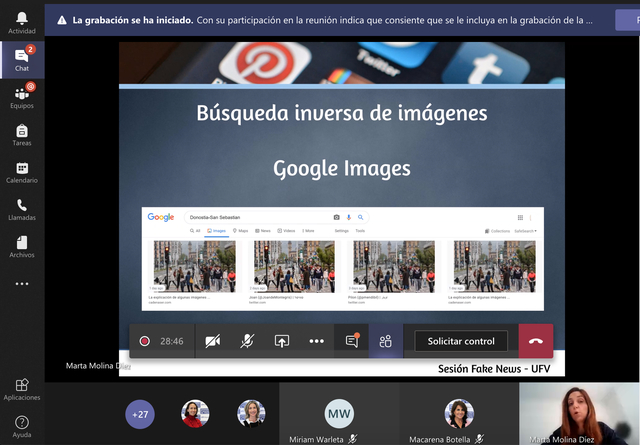This screenshot has height=445, width=640.
Task: Select the Maps tab in Google results
Action: 240,231
